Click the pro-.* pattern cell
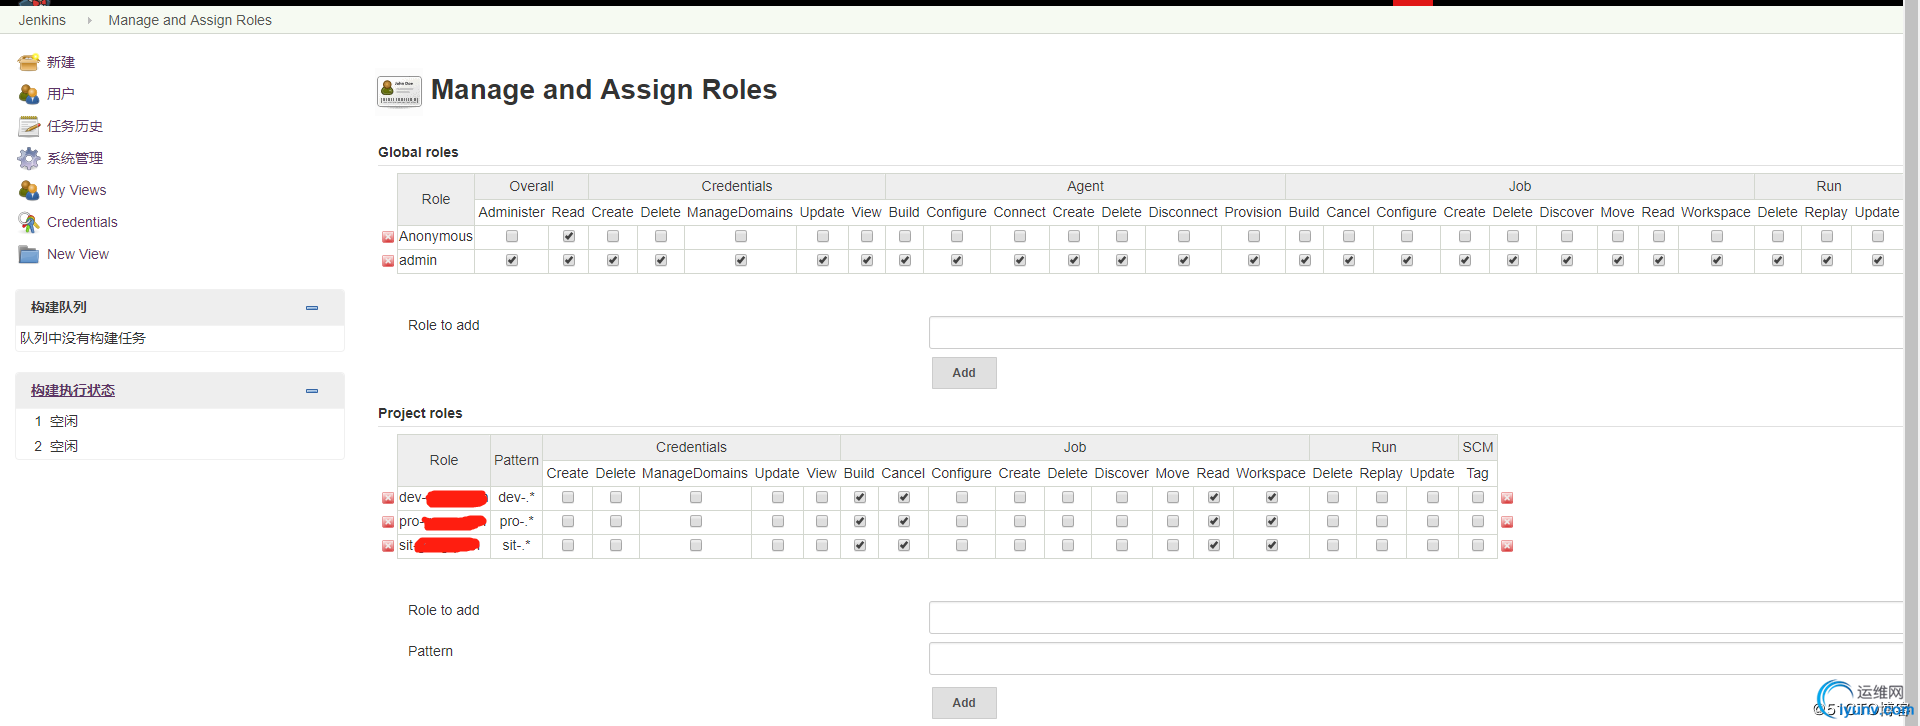1920x726 pixels. 516,521
